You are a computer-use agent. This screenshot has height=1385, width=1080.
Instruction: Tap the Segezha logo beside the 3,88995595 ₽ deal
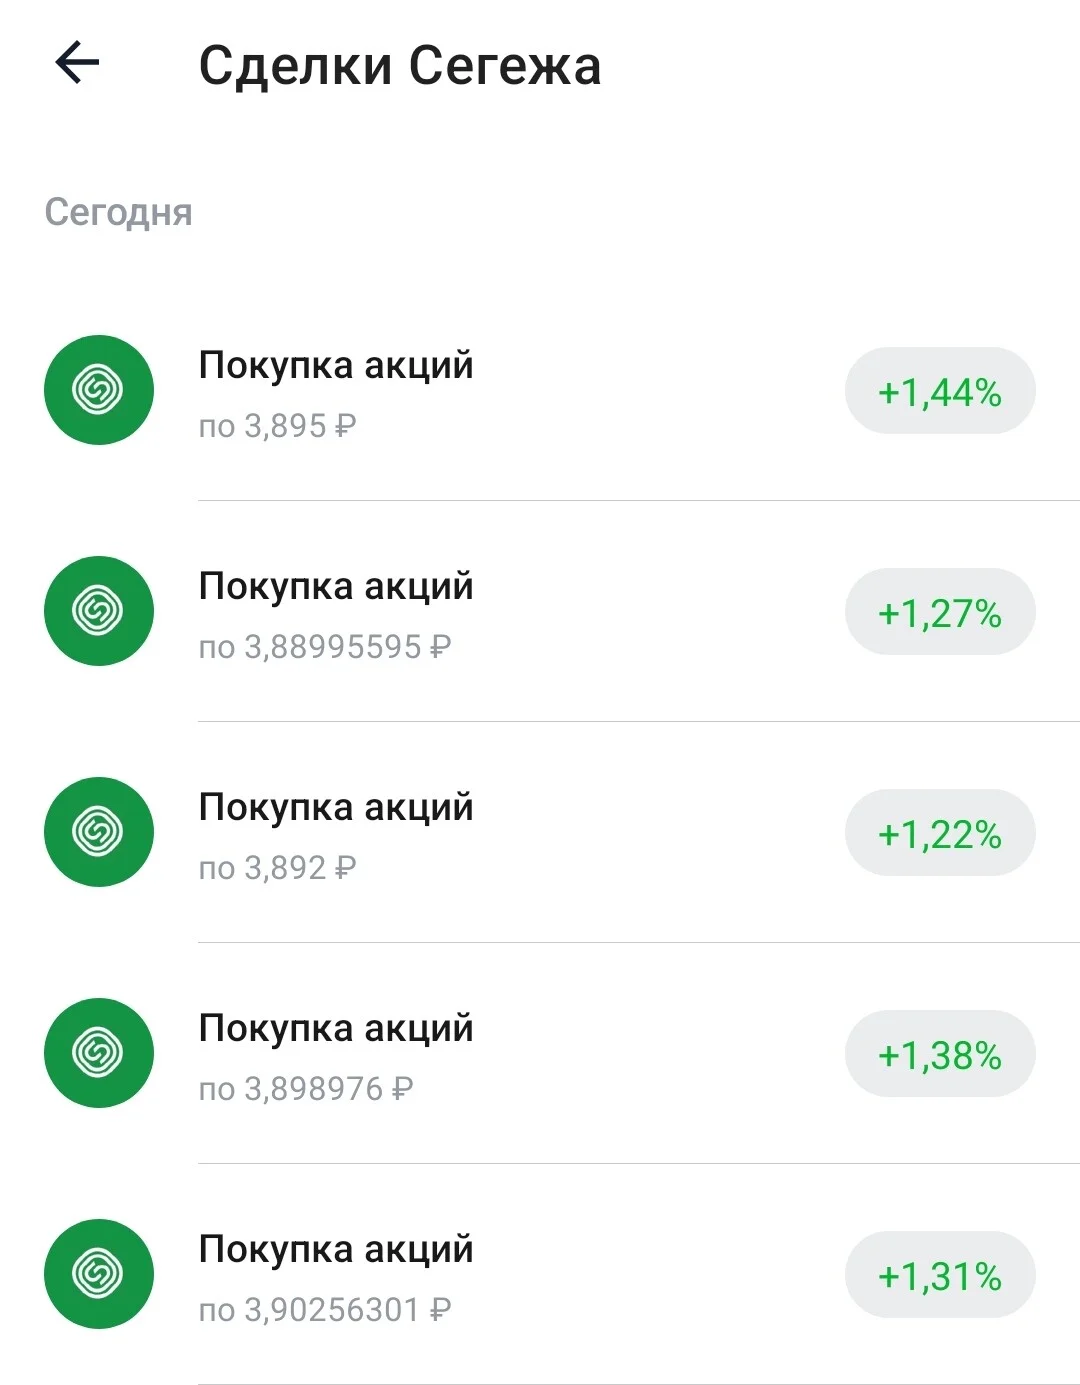click(x=99, y=611)
